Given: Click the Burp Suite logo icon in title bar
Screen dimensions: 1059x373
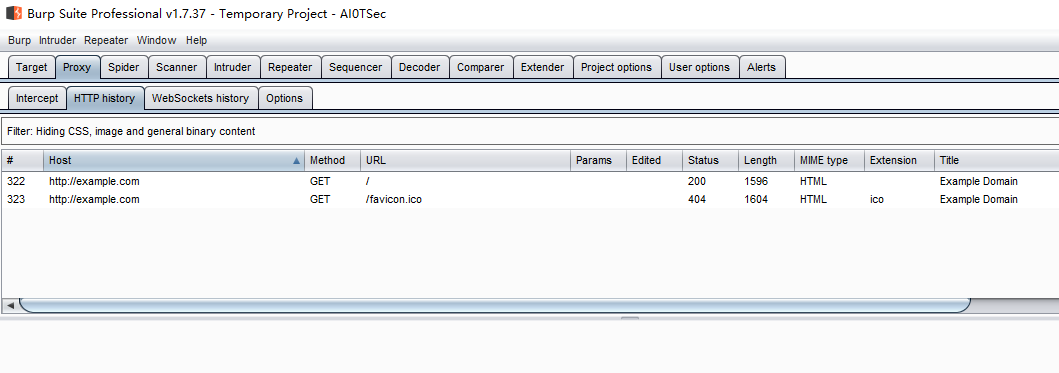Looking at the screenshot, I should 14,13.
